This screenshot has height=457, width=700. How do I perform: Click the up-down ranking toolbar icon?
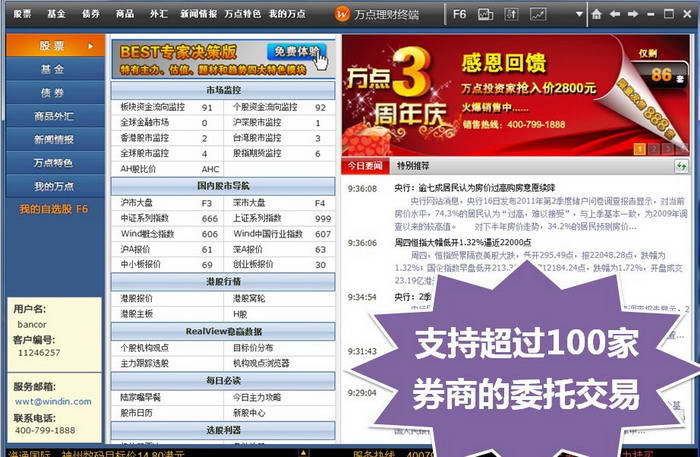click(x=512, y=15)
